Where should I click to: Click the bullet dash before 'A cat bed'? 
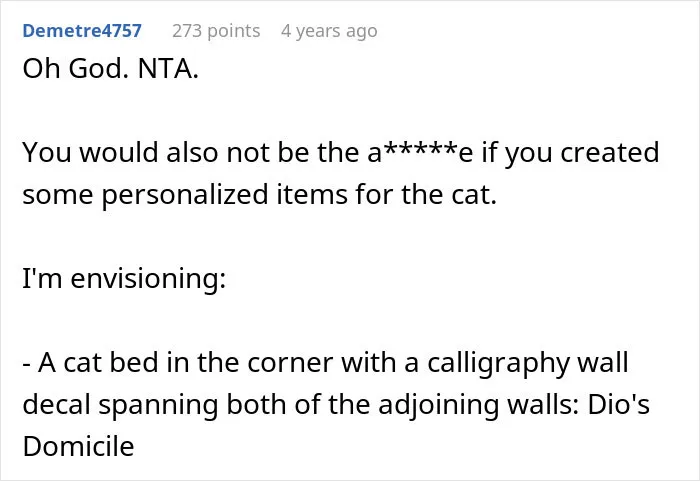click(x=26, y=364)
